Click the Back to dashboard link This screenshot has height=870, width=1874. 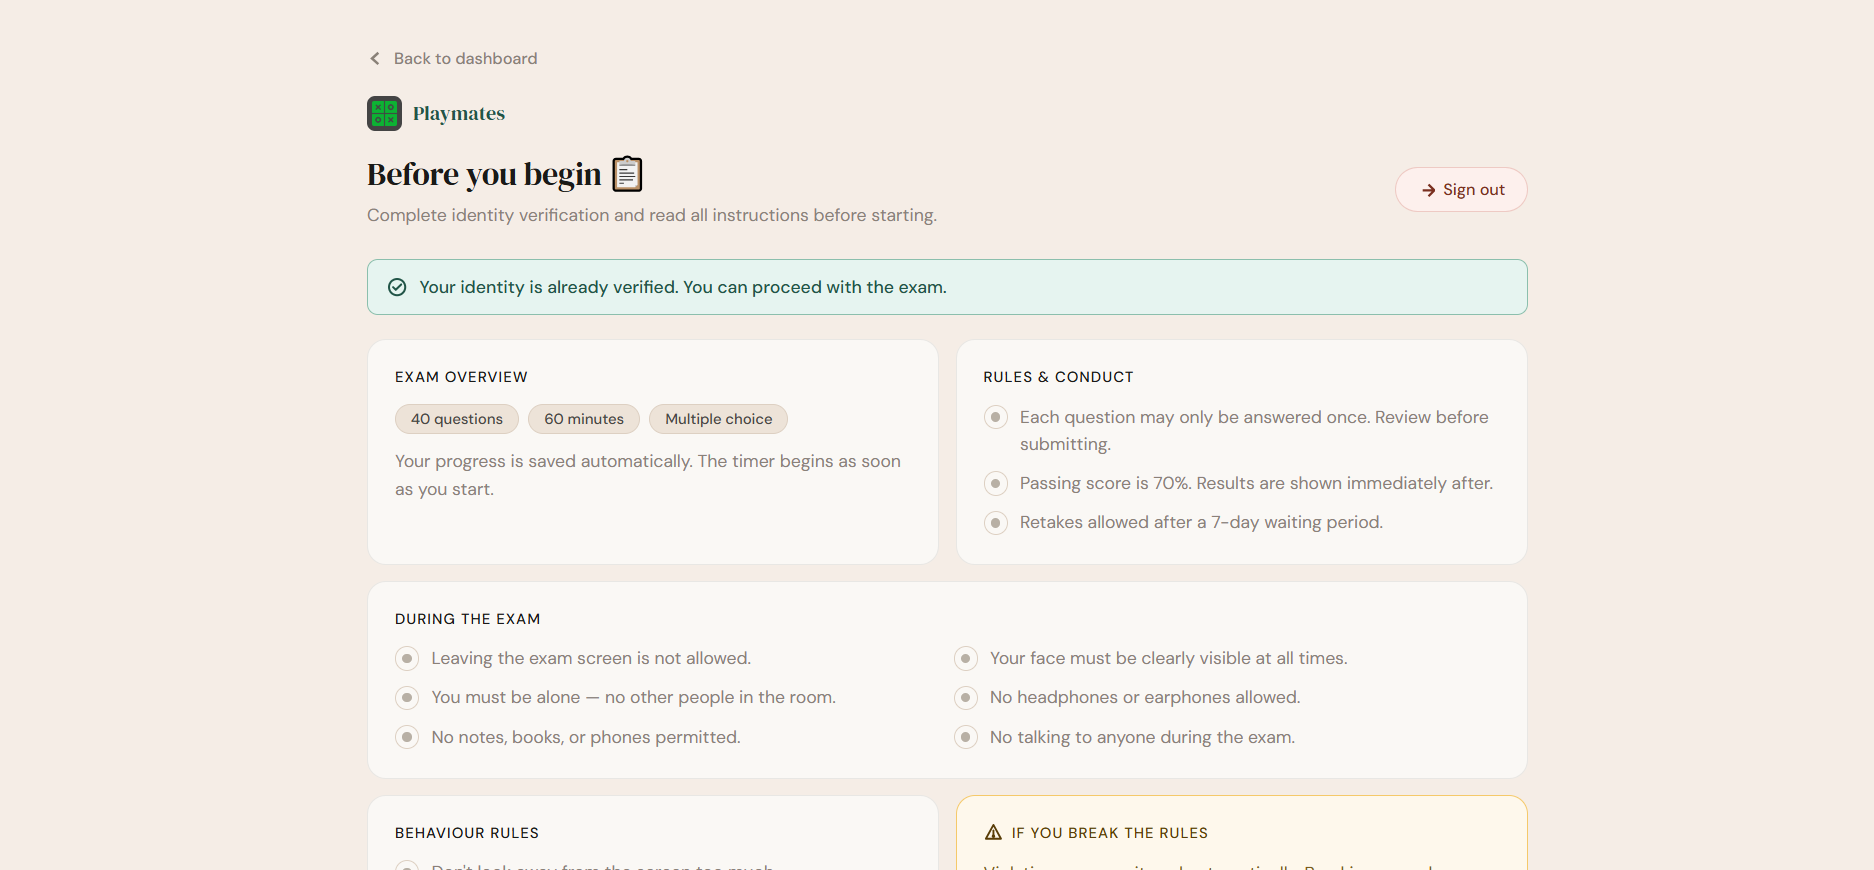click(x=453, y=58)
